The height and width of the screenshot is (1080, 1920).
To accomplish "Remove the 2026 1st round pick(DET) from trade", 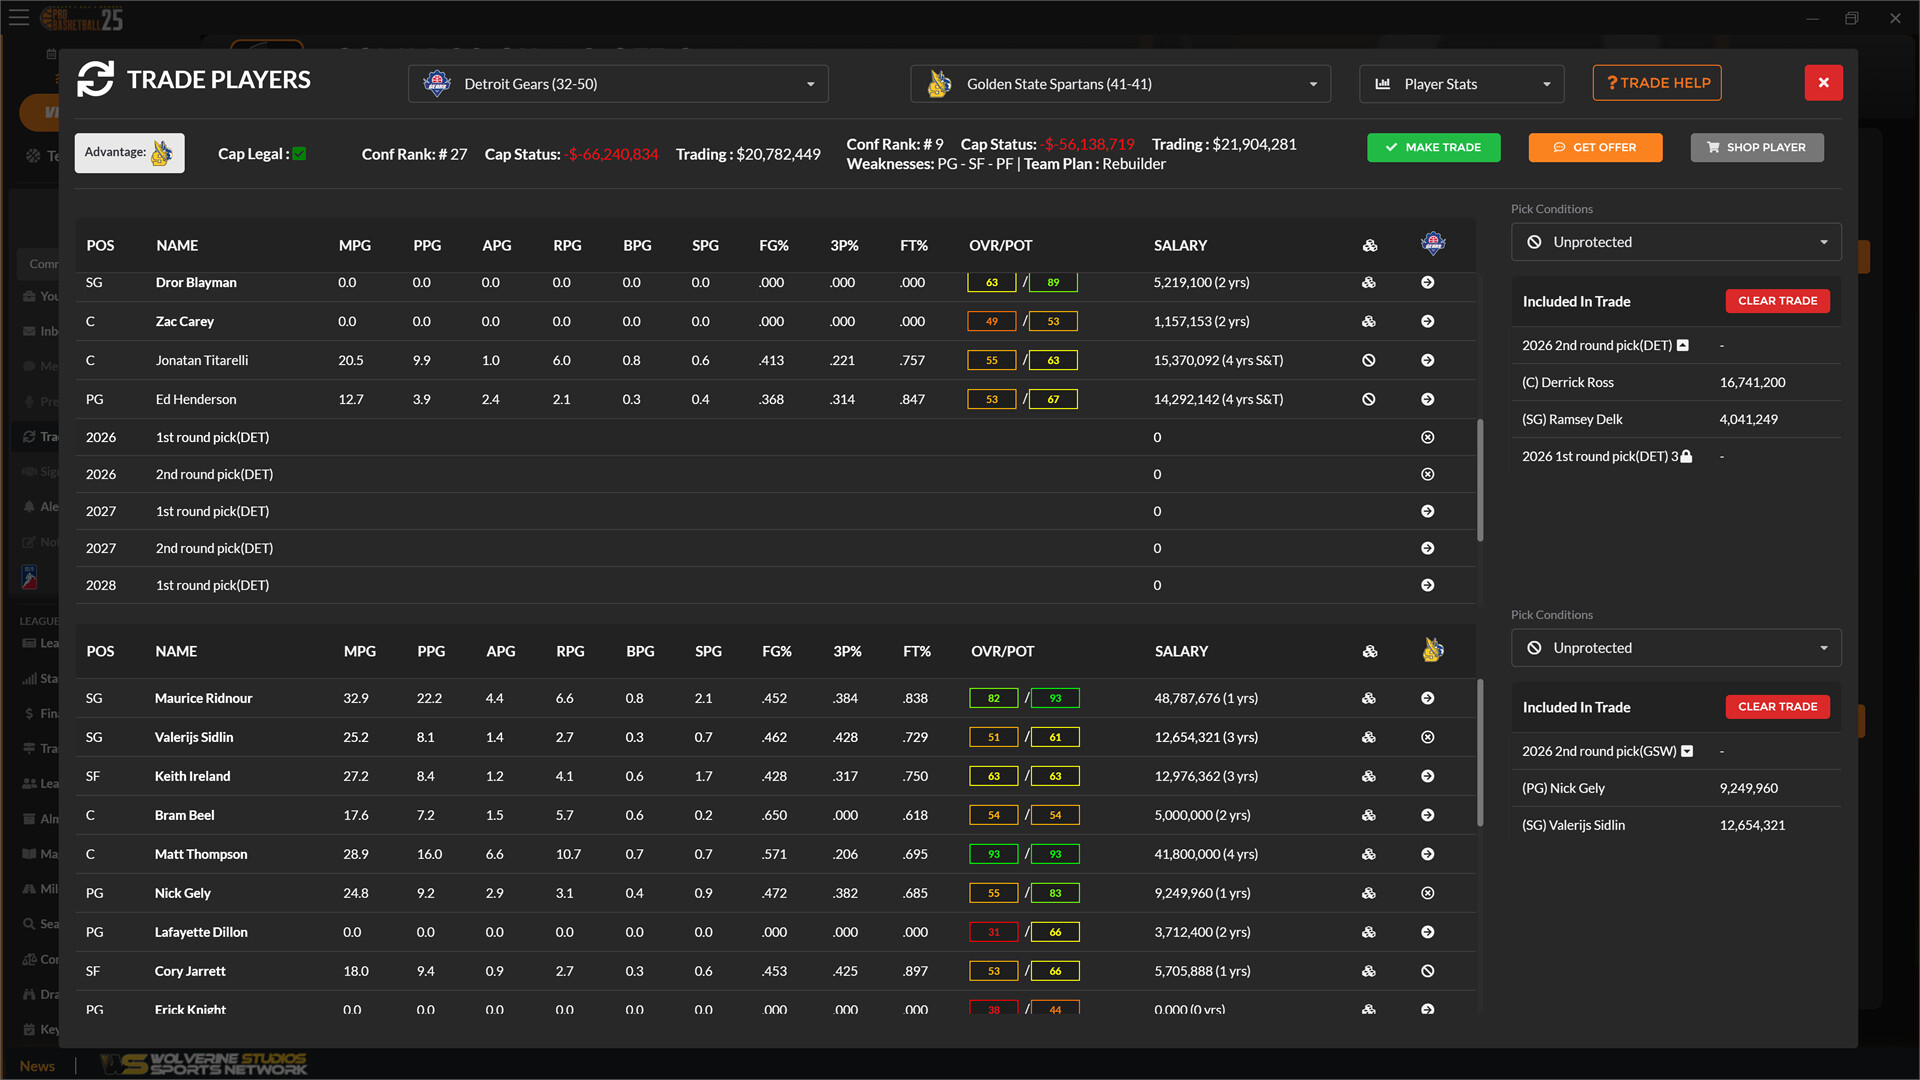I will point(1428,437).
